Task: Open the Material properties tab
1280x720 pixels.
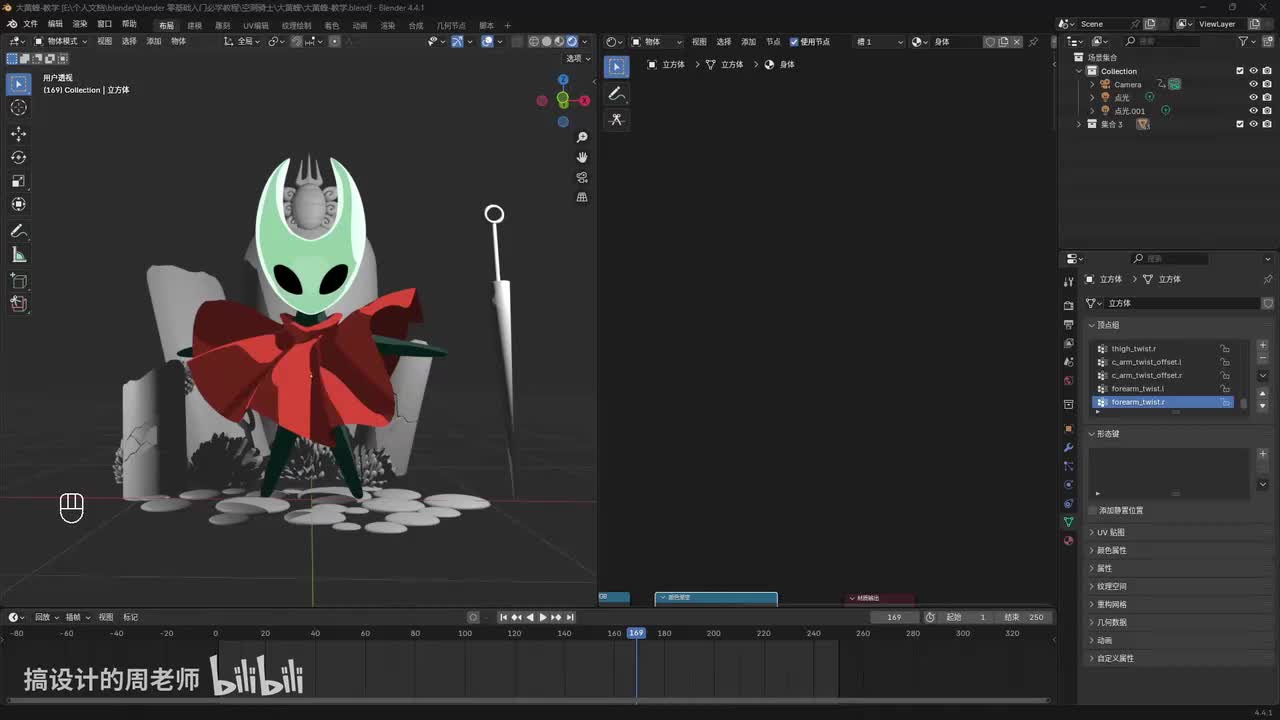Action: (x=1068, y=540)
